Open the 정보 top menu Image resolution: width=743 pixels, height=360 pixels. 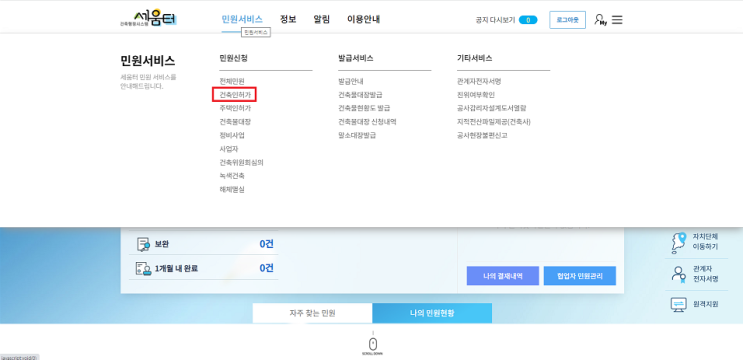[x=288, y=19]
